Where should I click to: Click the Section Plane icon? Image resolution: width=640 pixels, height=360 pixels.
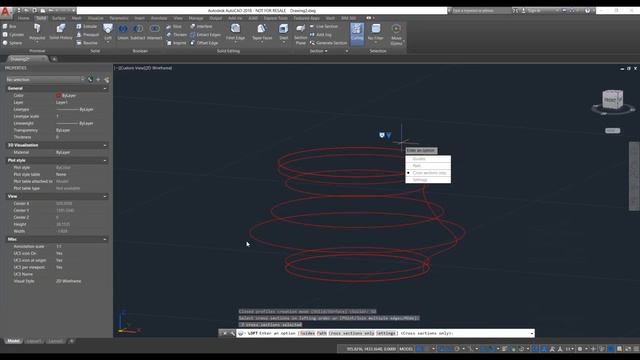(x=300, y=29)
